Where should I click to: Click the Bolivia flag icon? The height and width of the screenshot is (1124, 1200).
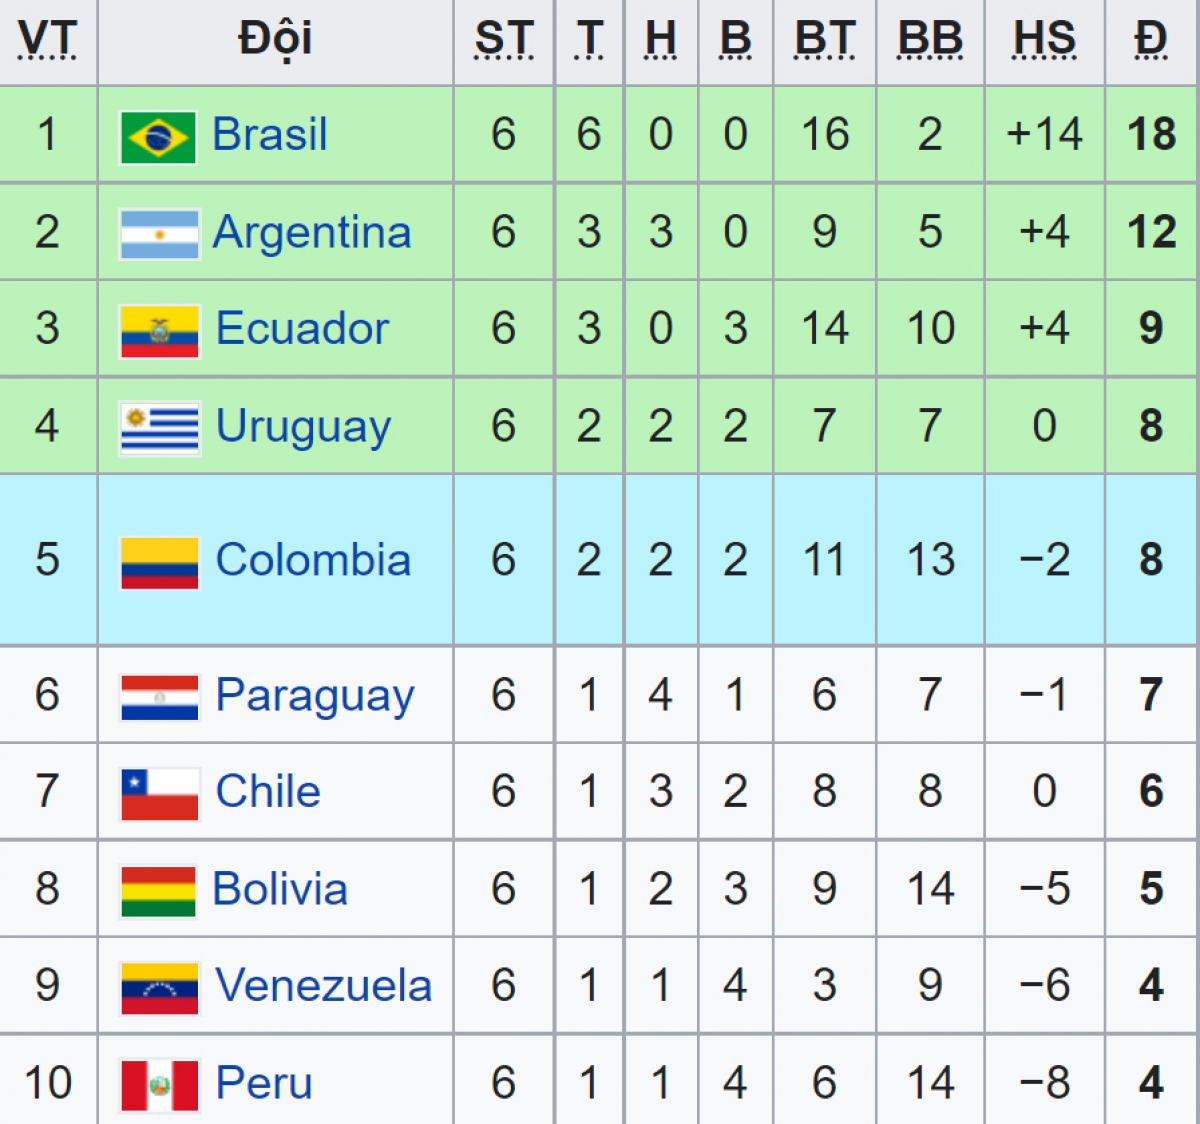[158, 891]
